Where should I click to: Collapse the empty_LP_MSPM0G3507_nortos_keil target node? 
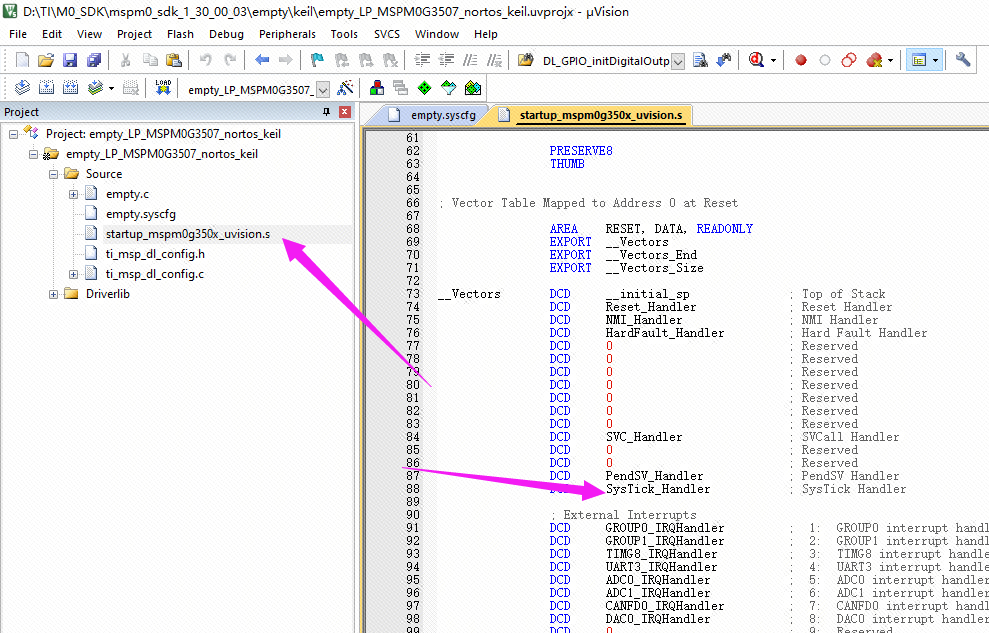click(x=33, y=154)
